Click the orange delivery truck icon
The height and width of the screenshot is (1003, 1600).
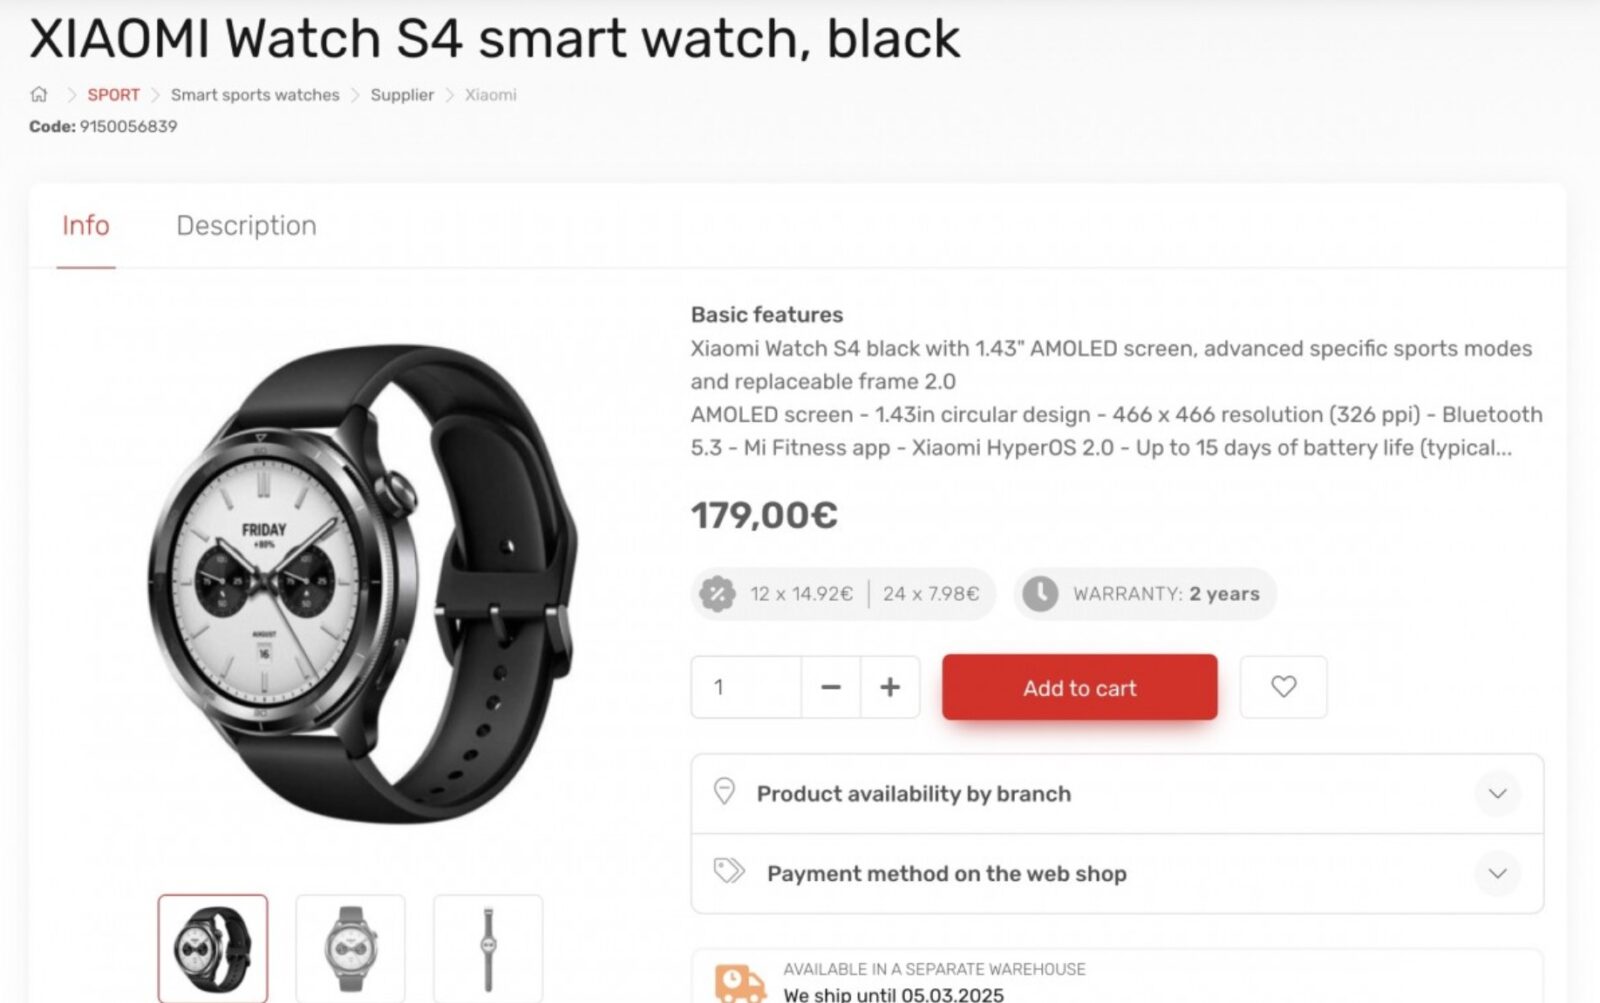pyautogui.click(x=740, y=984)
